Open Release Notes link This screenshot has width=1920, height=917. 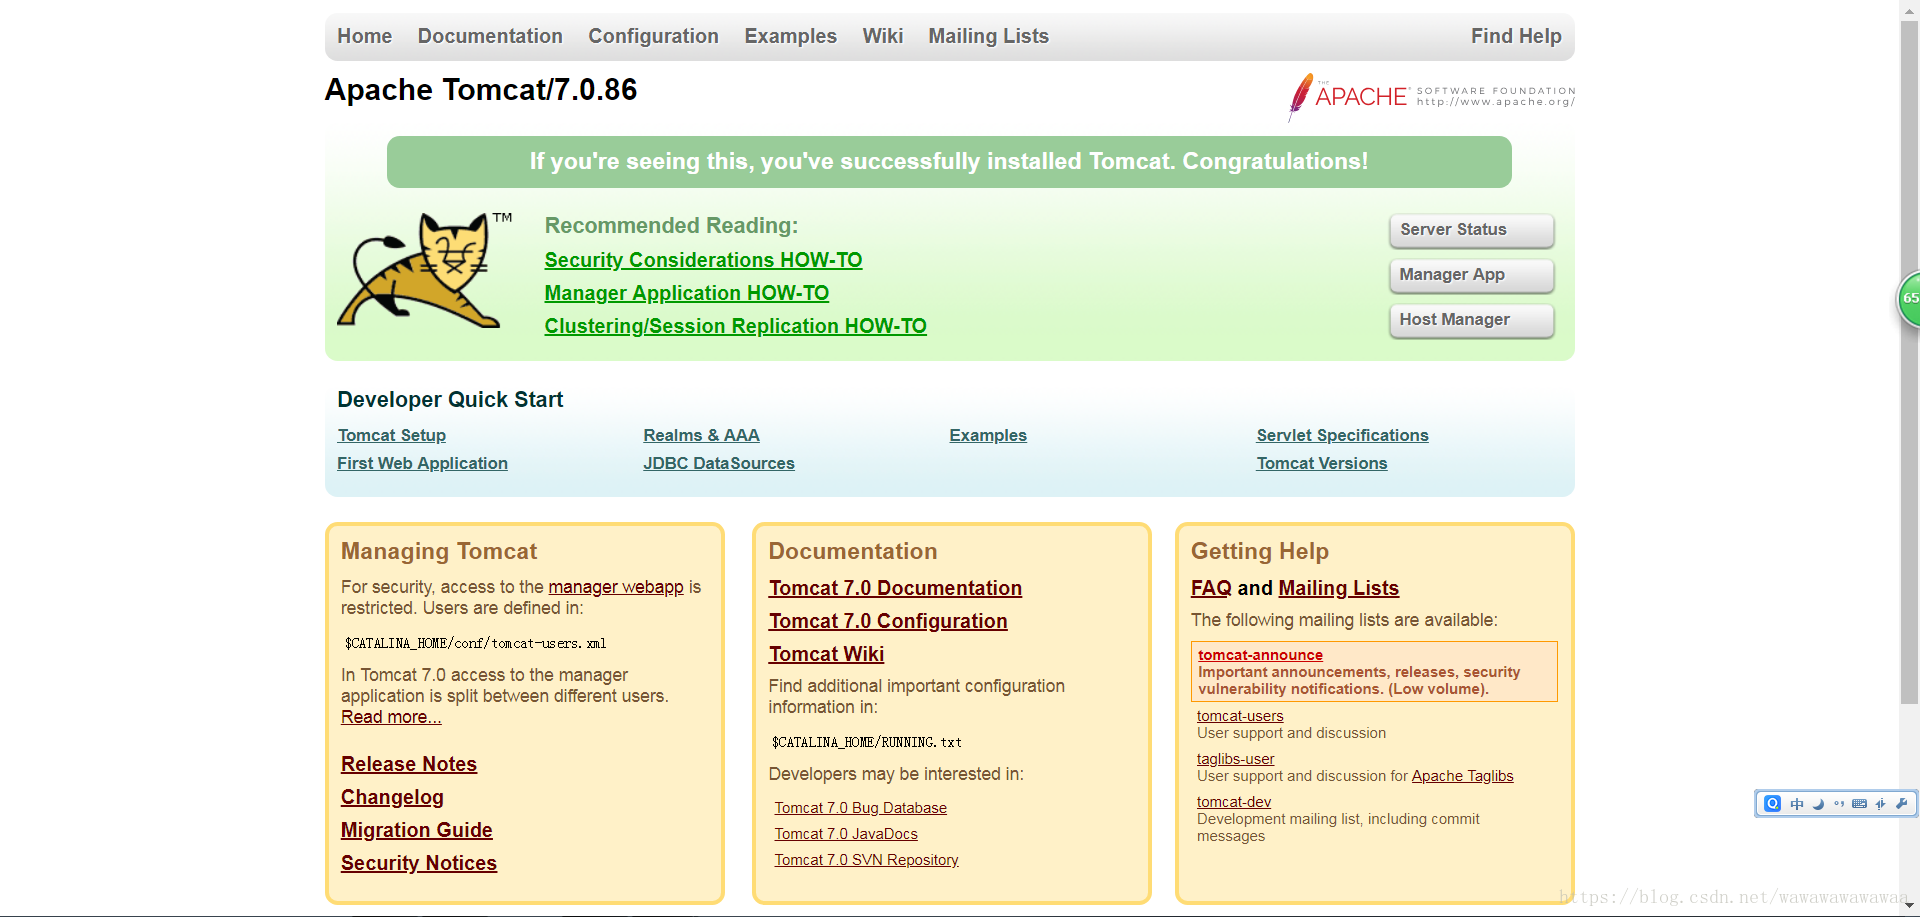coord(408,764)
